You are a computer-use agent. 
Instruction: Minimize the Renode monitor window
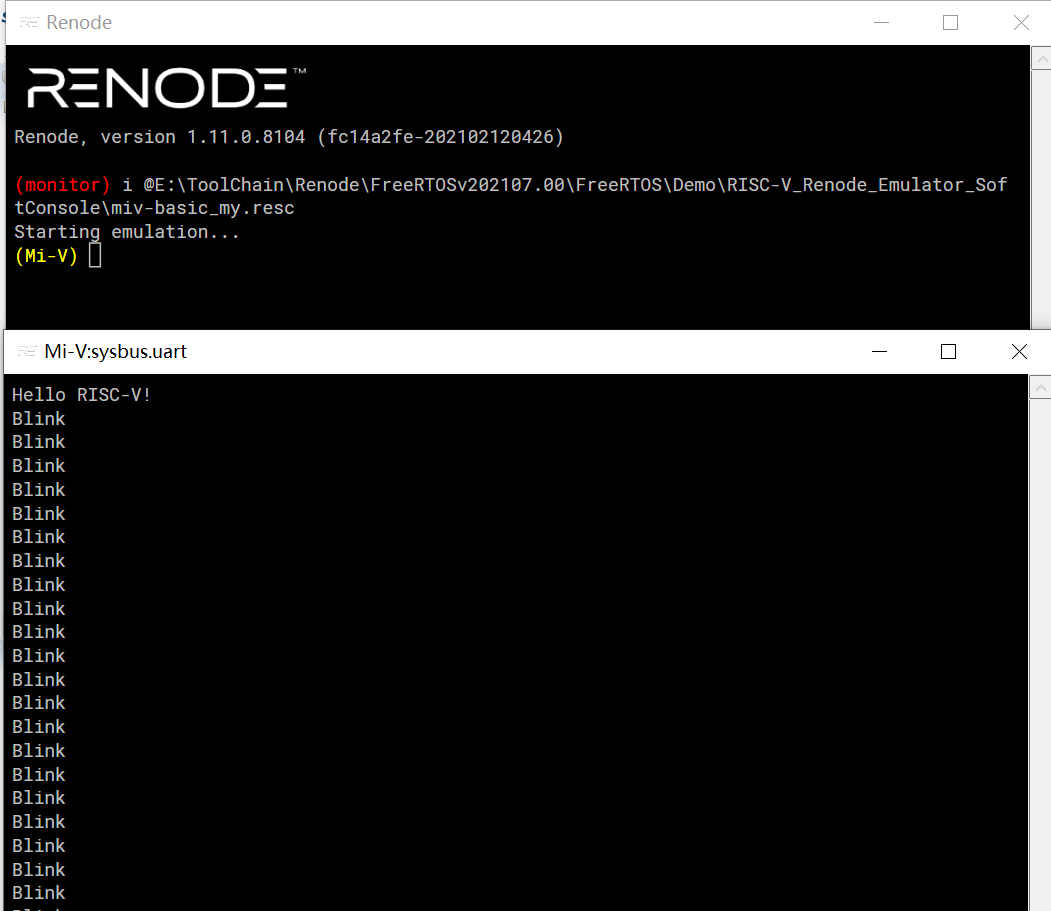881,23
